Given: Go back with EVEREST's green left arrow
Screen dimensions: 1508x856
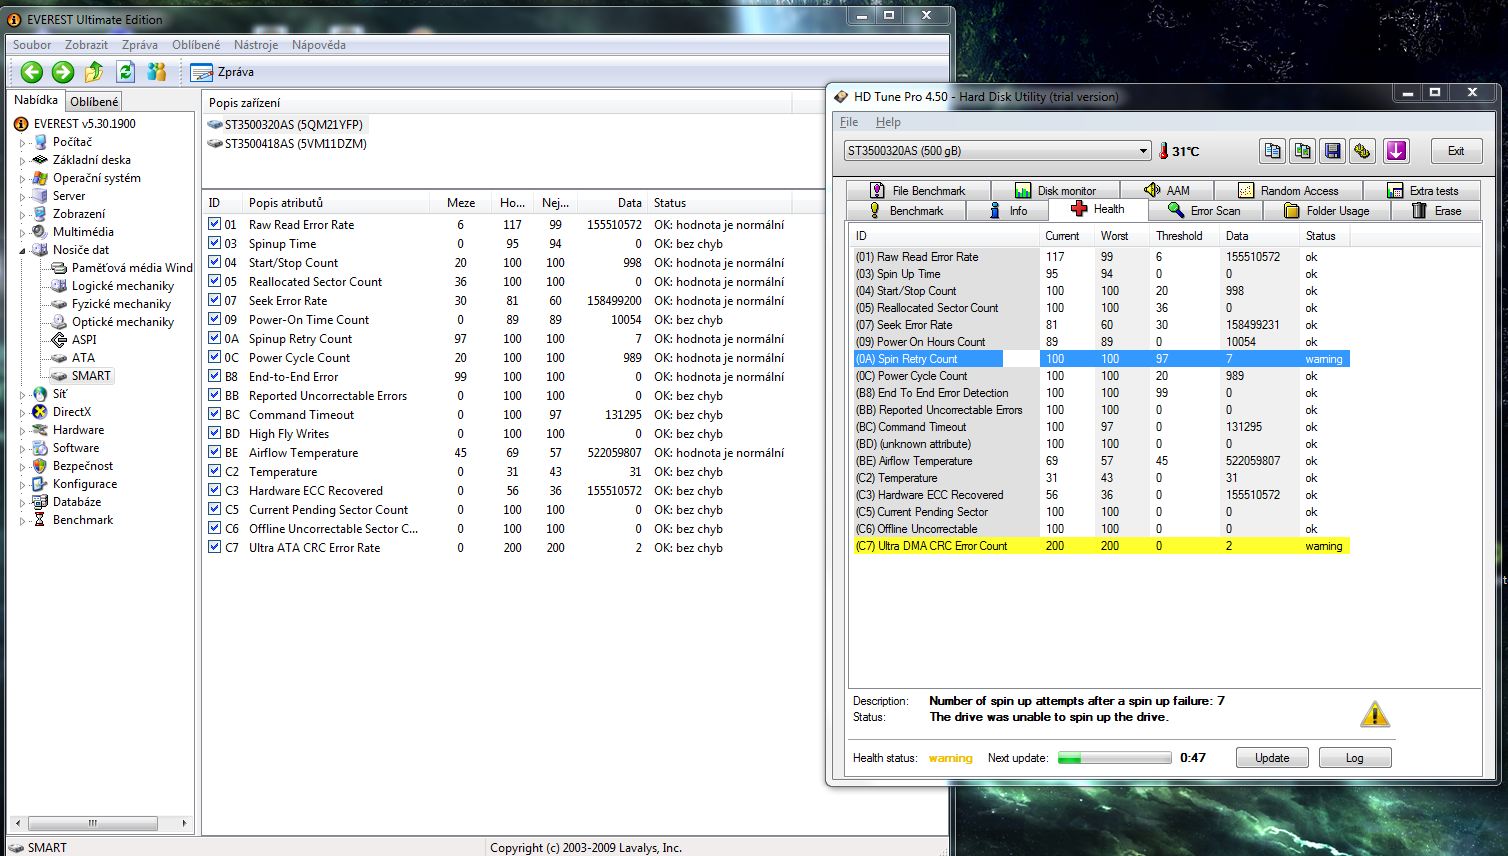Looking at the screenshot, I should pos(32,72).
